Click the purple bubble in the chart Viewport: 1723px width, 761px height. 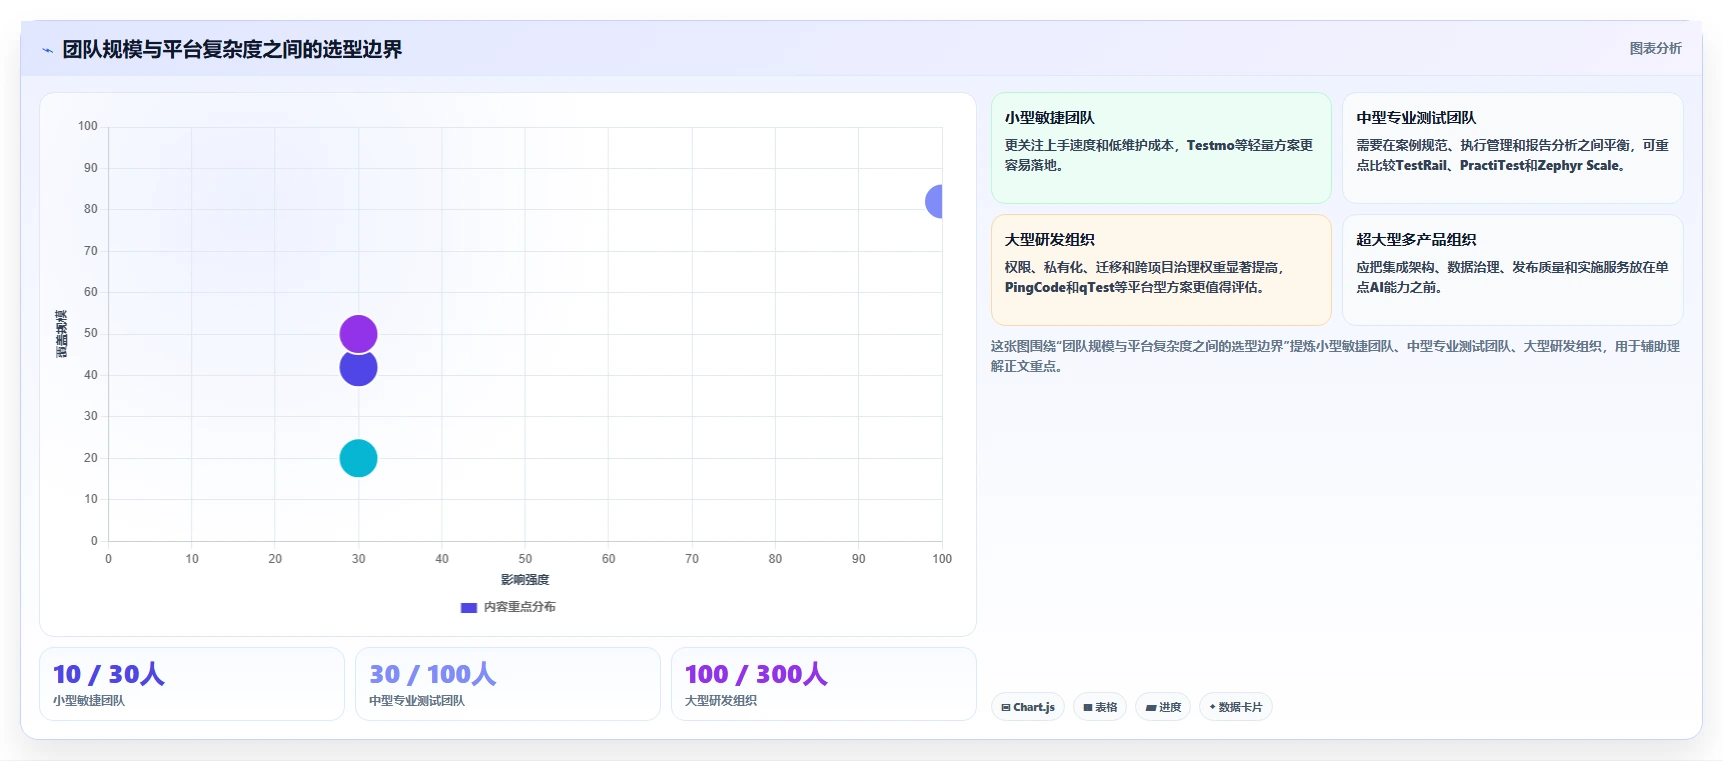358,334
